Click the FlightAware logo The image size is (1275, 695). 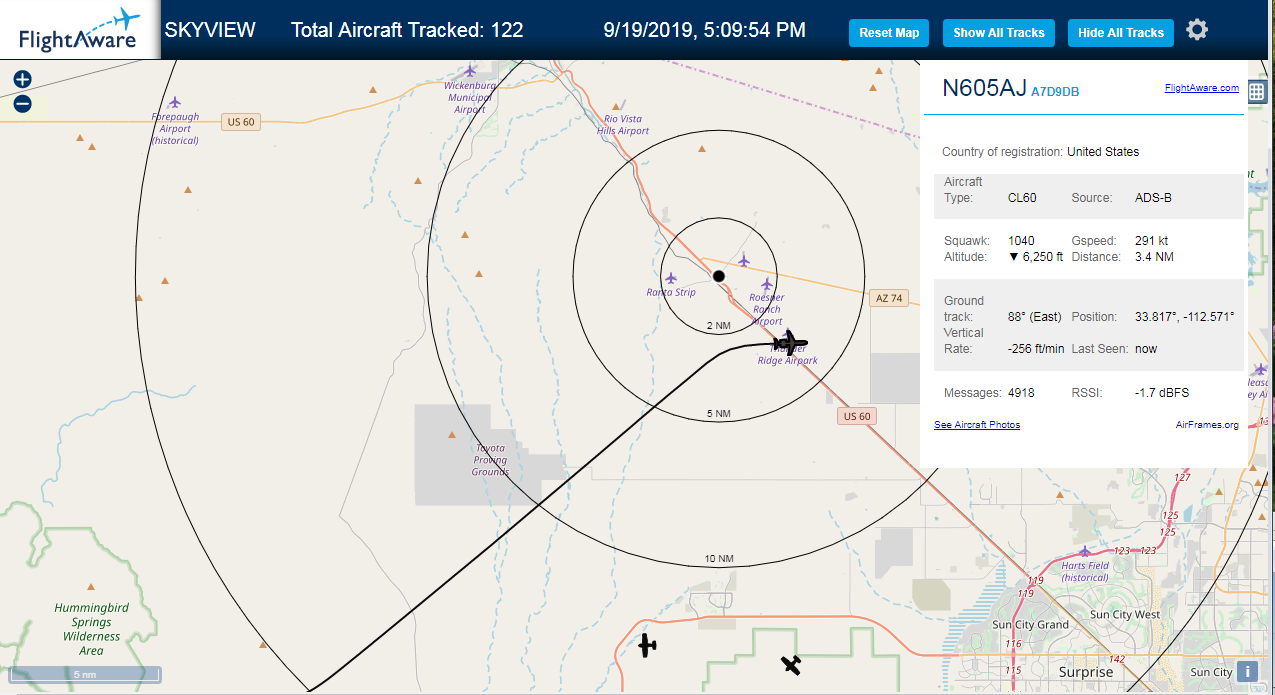[79, 30]
